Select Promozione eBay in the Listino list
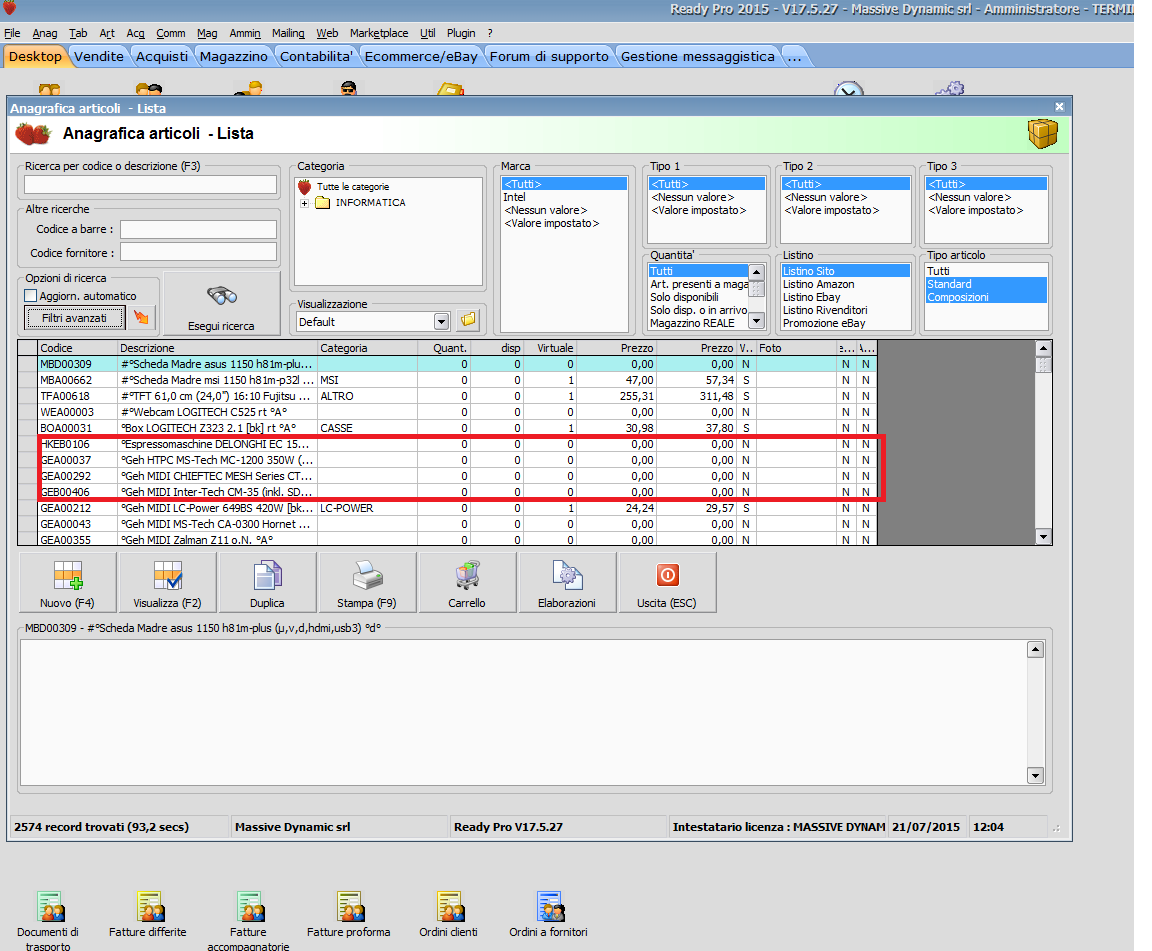 pyautogui.click(x=846, y=323)
